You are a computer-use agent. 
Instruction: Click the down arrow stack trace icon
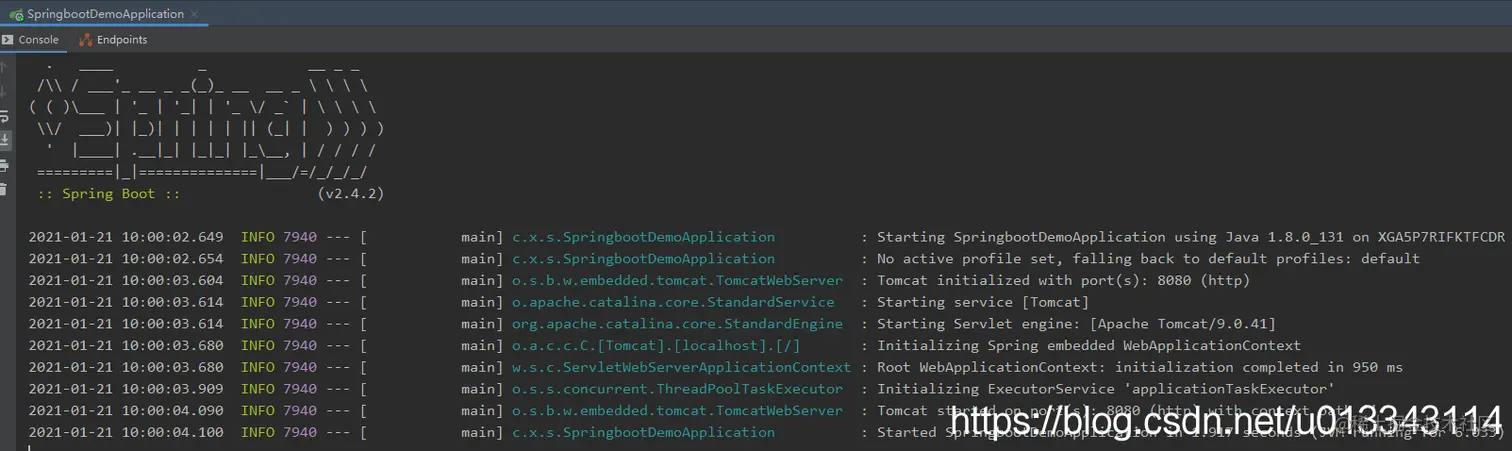tap(4, 91)
